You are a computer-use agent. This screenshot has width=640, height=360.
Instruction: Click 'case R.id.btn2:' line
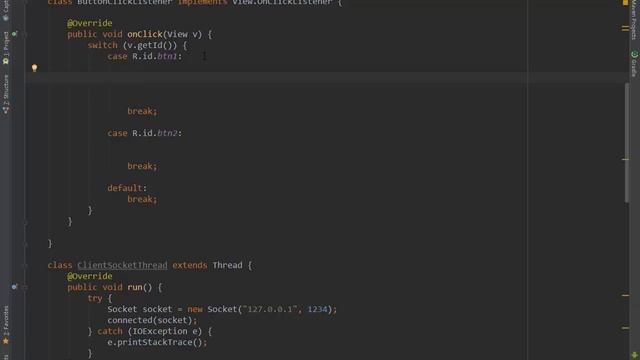click(144, 133)
